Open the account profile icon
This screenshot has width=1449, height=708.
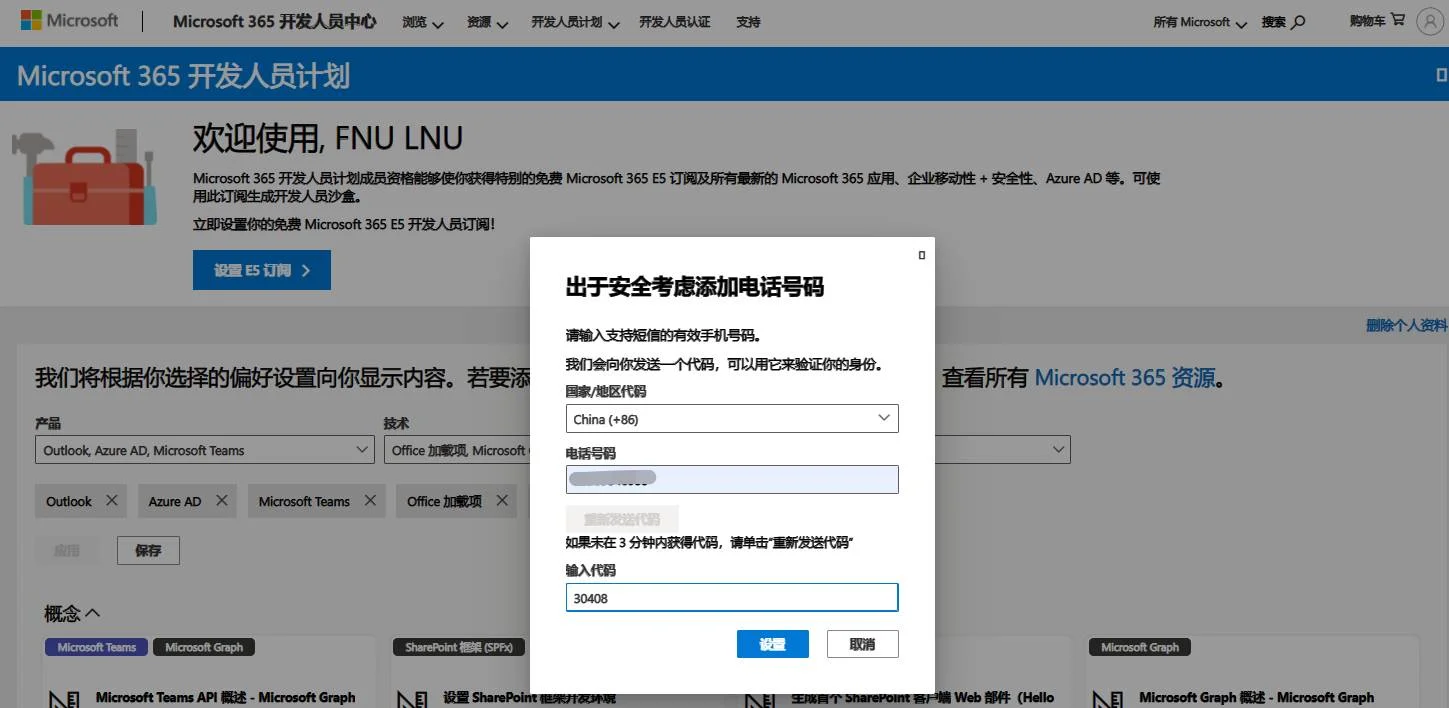coord(1429,21)
